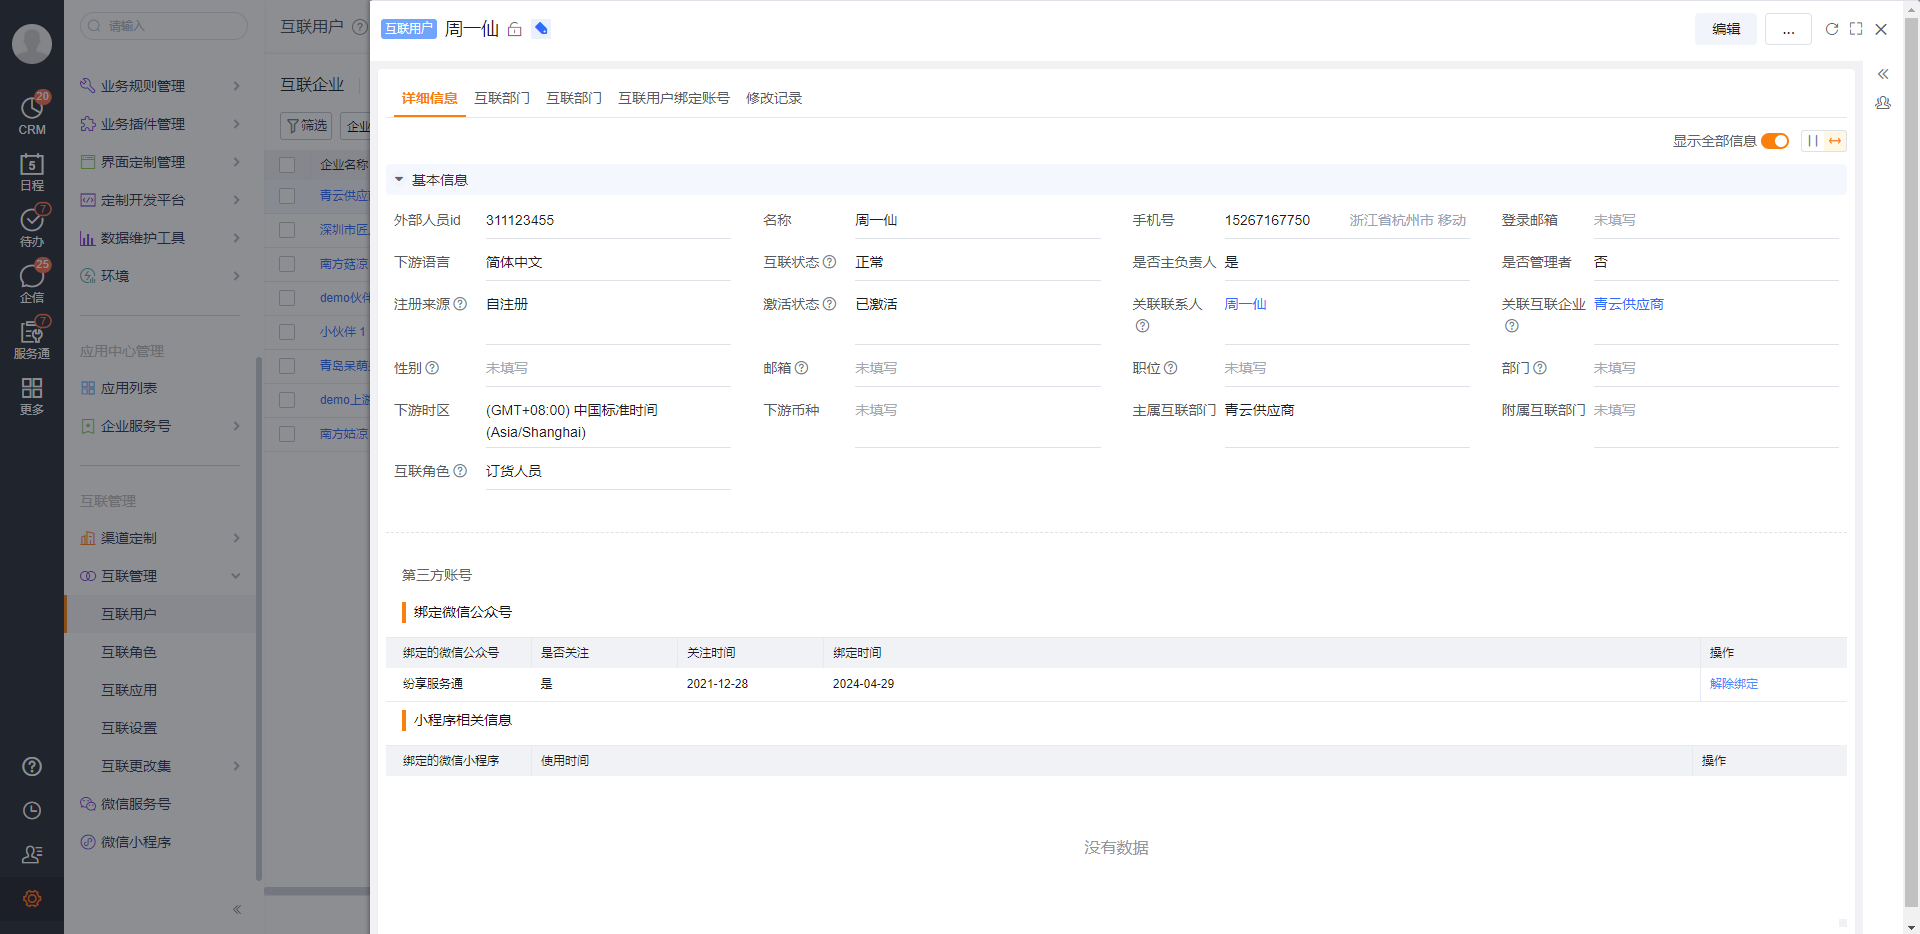This screenshot has height=934, width=1920.
Task: Expand 业务插件管理 menu arrow
Action: [x=237, y=124]
